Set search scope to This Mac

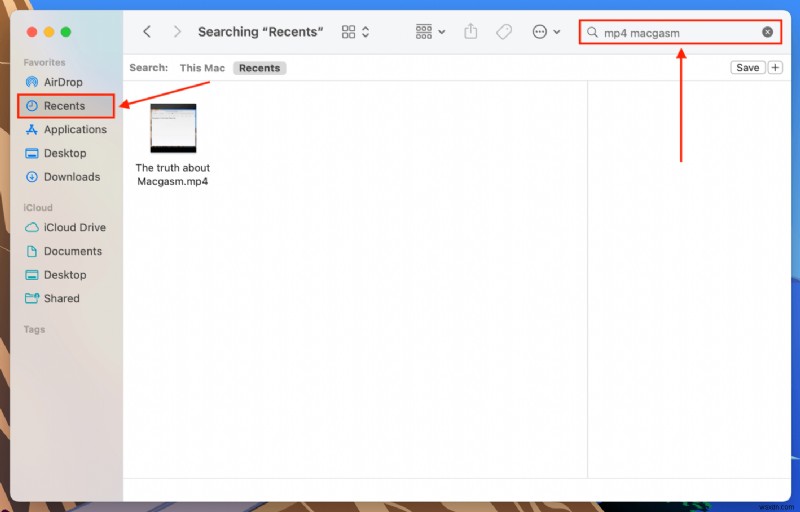[x=202, y=68]
